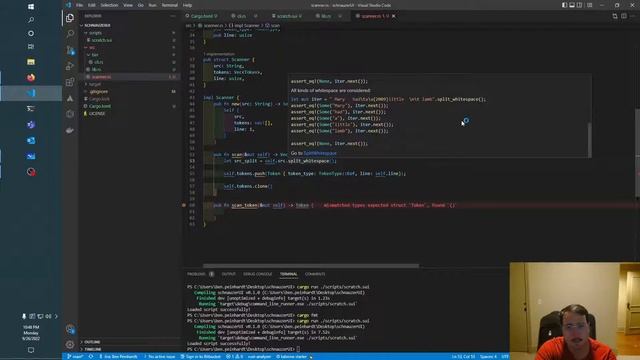Open the Help menu
Screen dimensions: 640x360
point(187,5)
